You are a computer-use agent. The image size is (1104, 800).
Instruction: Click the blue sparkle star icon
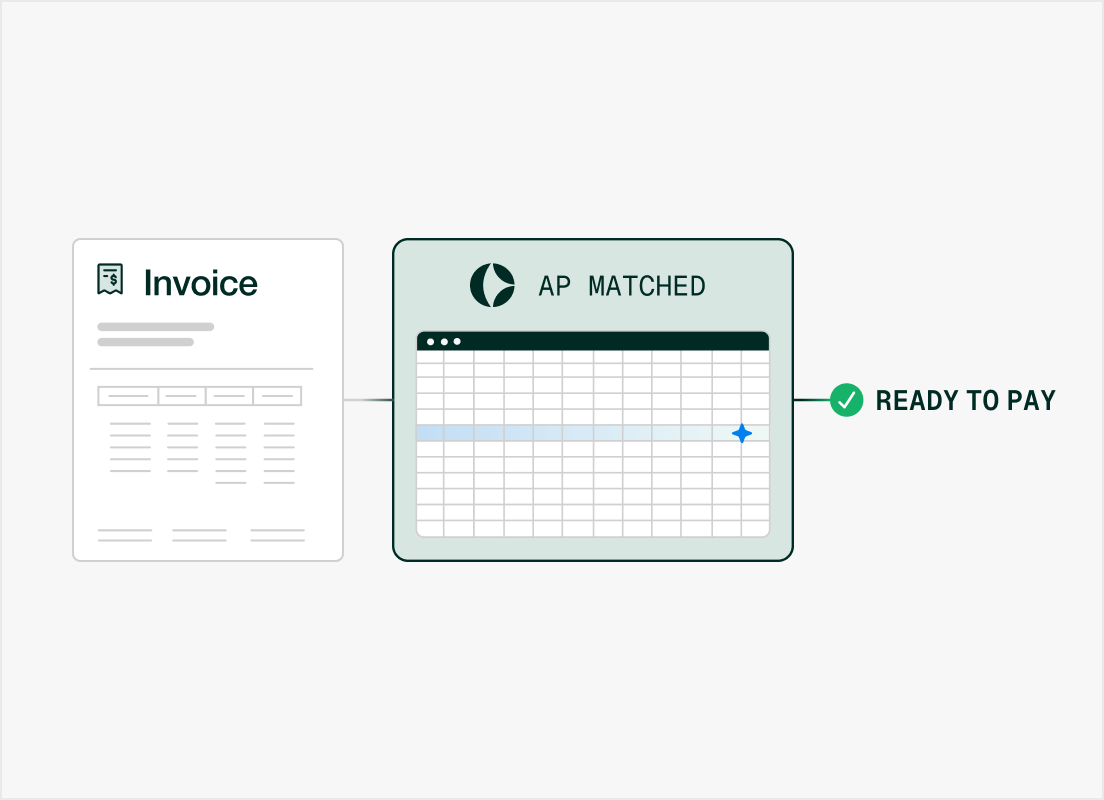tap(741, 433)
